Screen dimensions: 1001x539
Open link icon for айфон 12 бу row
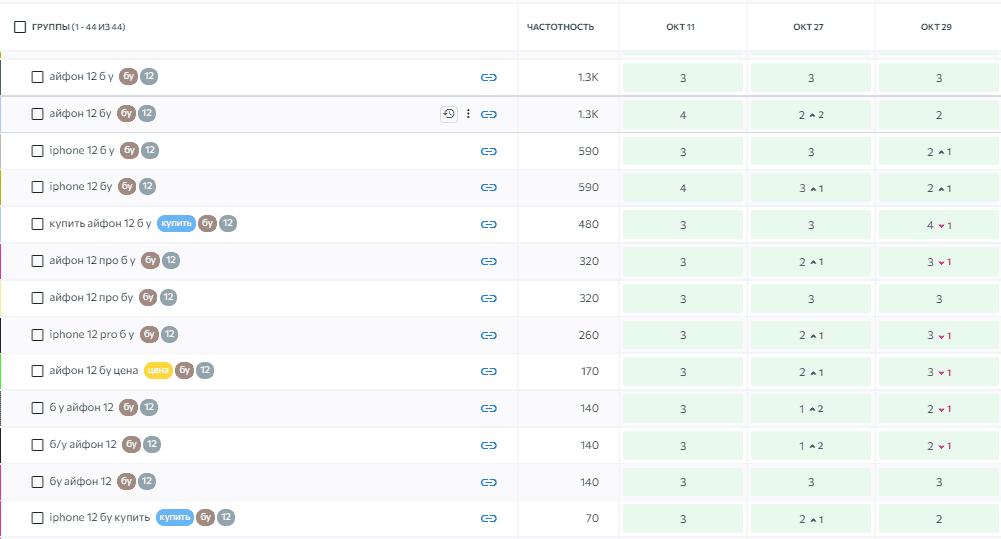pyautogui.click(x=488, y=114)
